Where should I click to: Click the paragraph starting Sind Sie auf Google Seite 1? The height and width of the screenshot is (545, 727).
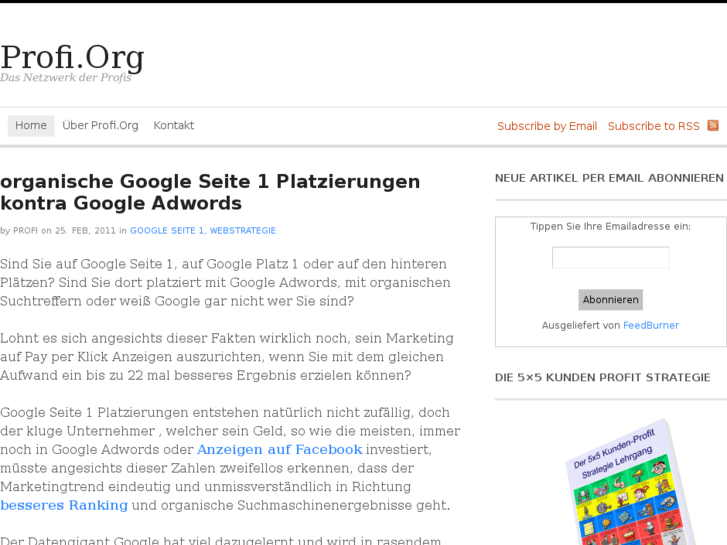(x=225, y=282)
